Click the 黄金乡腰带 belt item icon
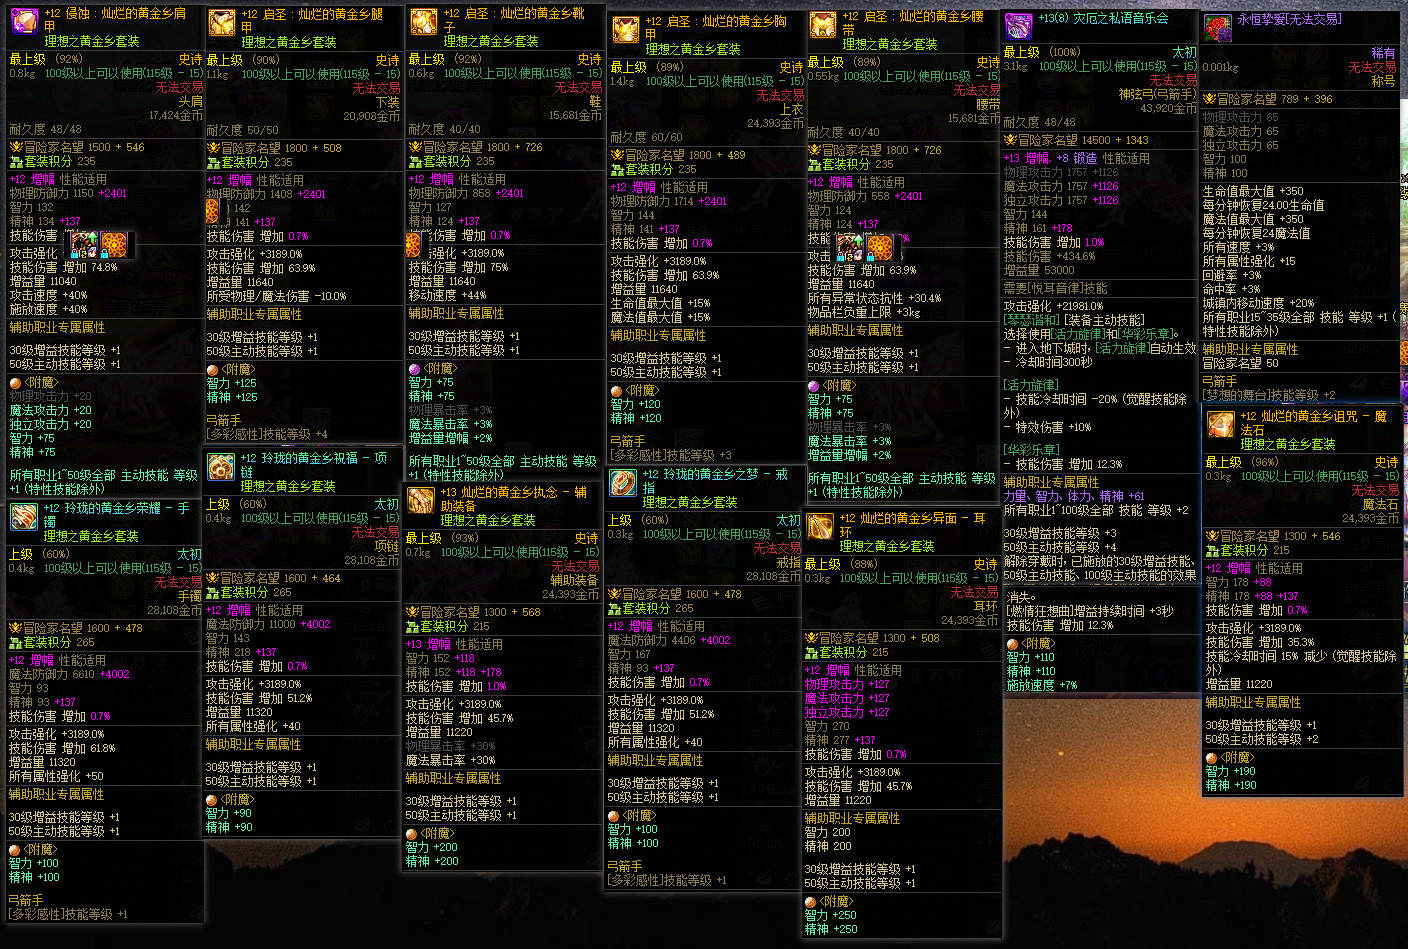Viewport: 1408px width, 949px height. tap(823, 26)
